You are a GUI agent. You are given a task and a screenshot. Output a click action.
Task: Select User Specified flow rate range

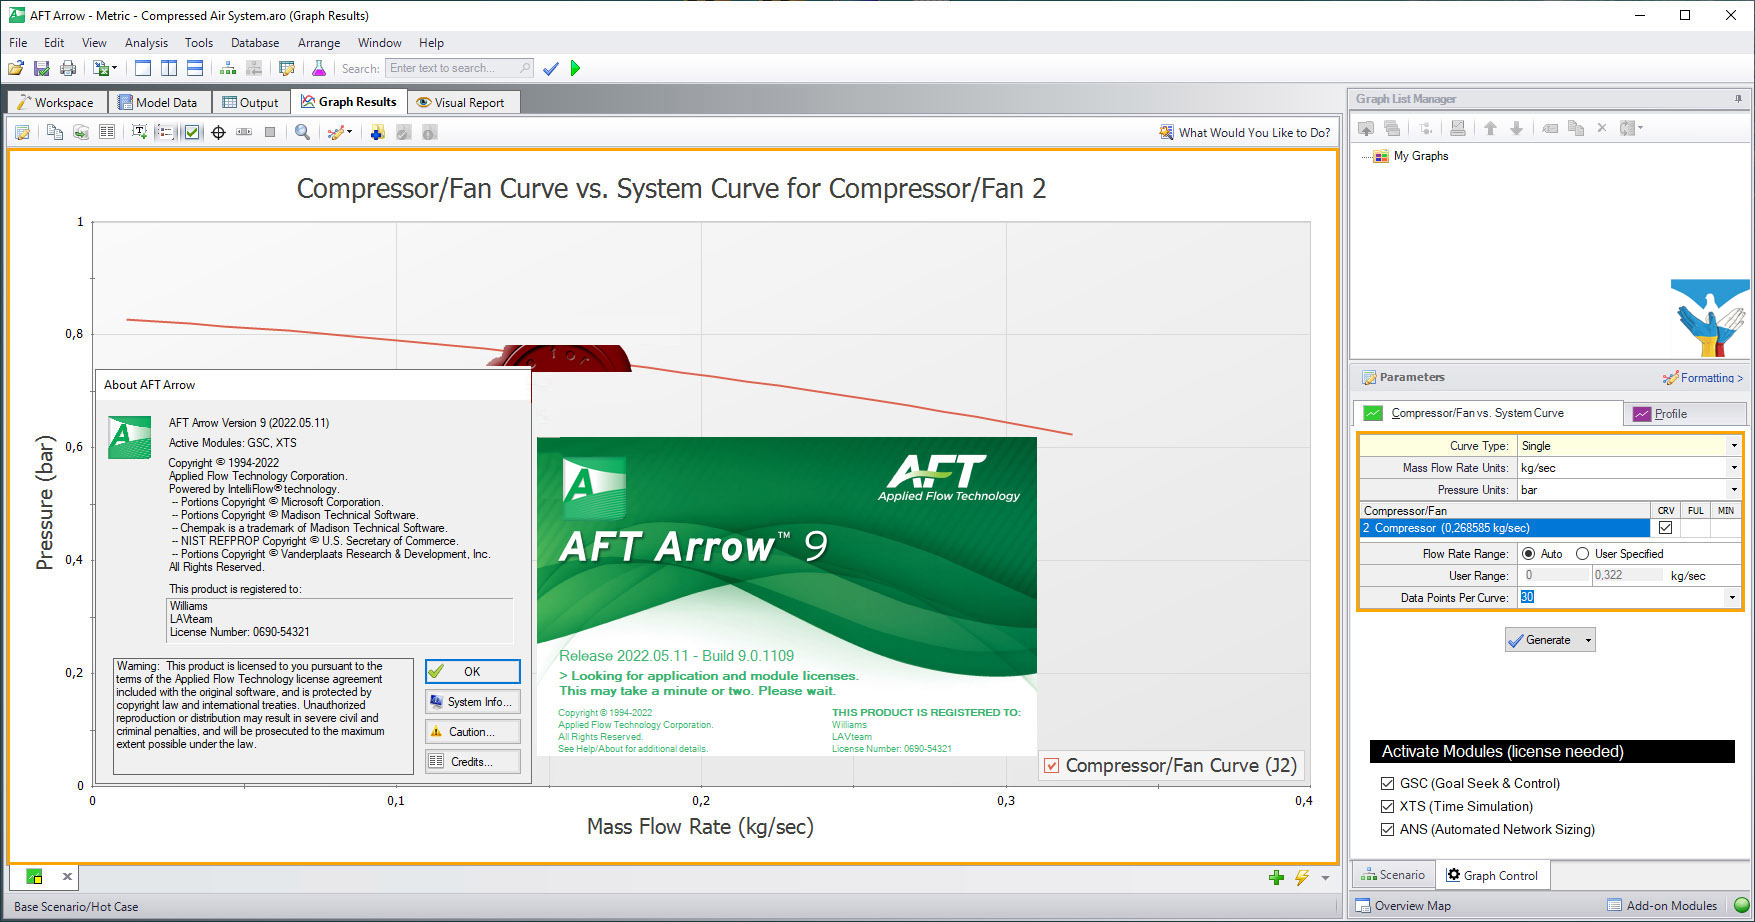[x=1582, y=554]
